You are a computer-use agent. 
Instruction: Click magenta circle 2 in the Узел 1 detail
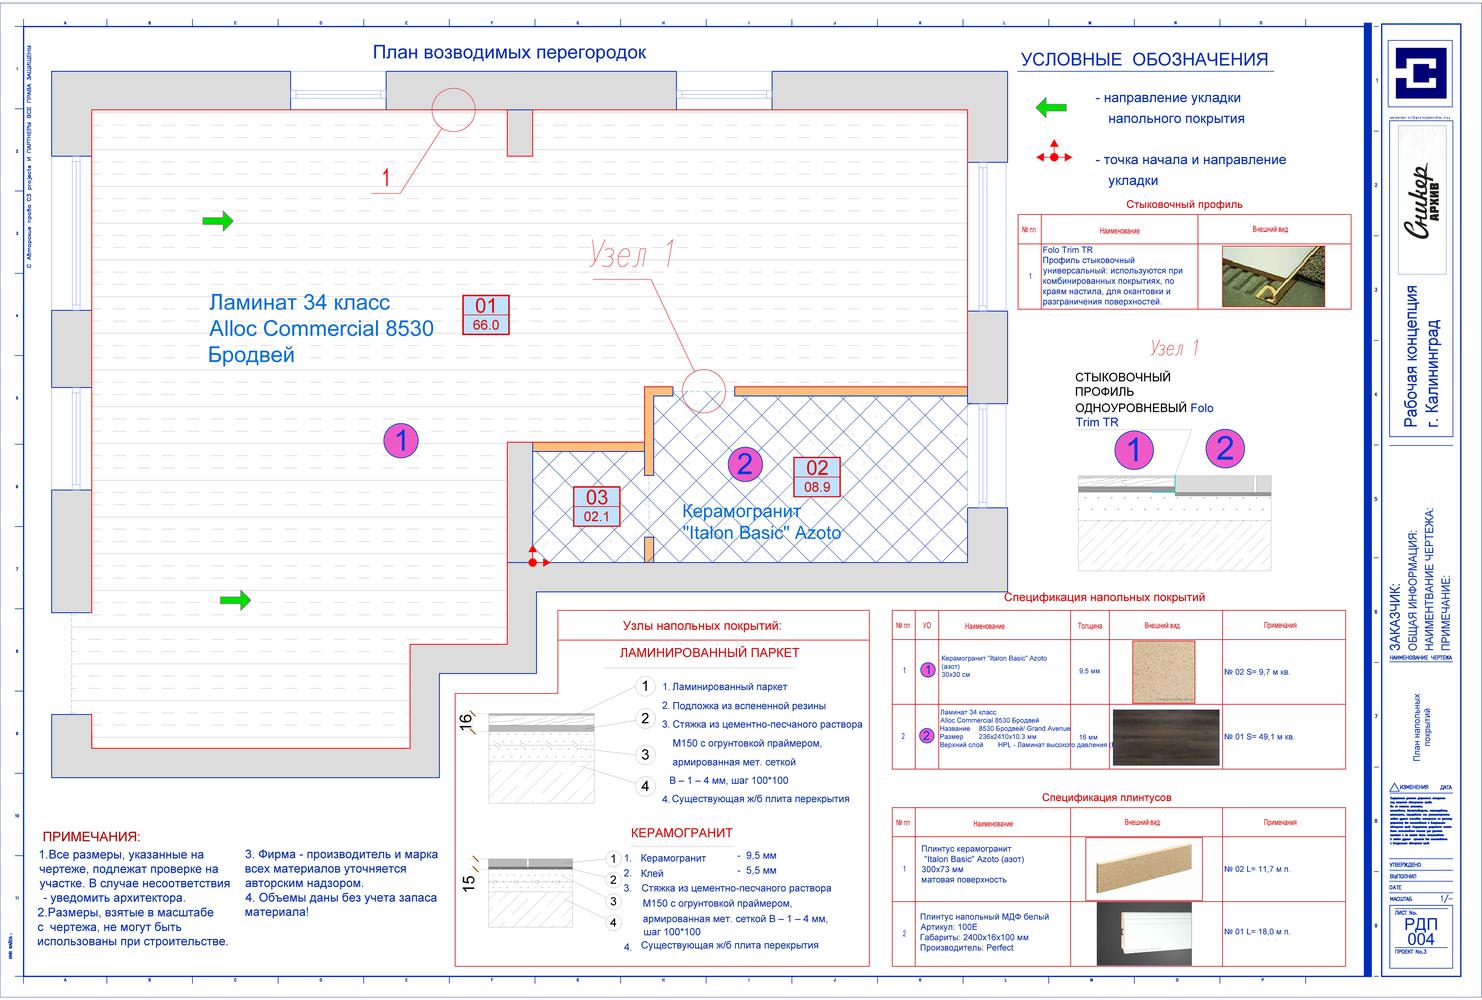tap(1225, 448)
